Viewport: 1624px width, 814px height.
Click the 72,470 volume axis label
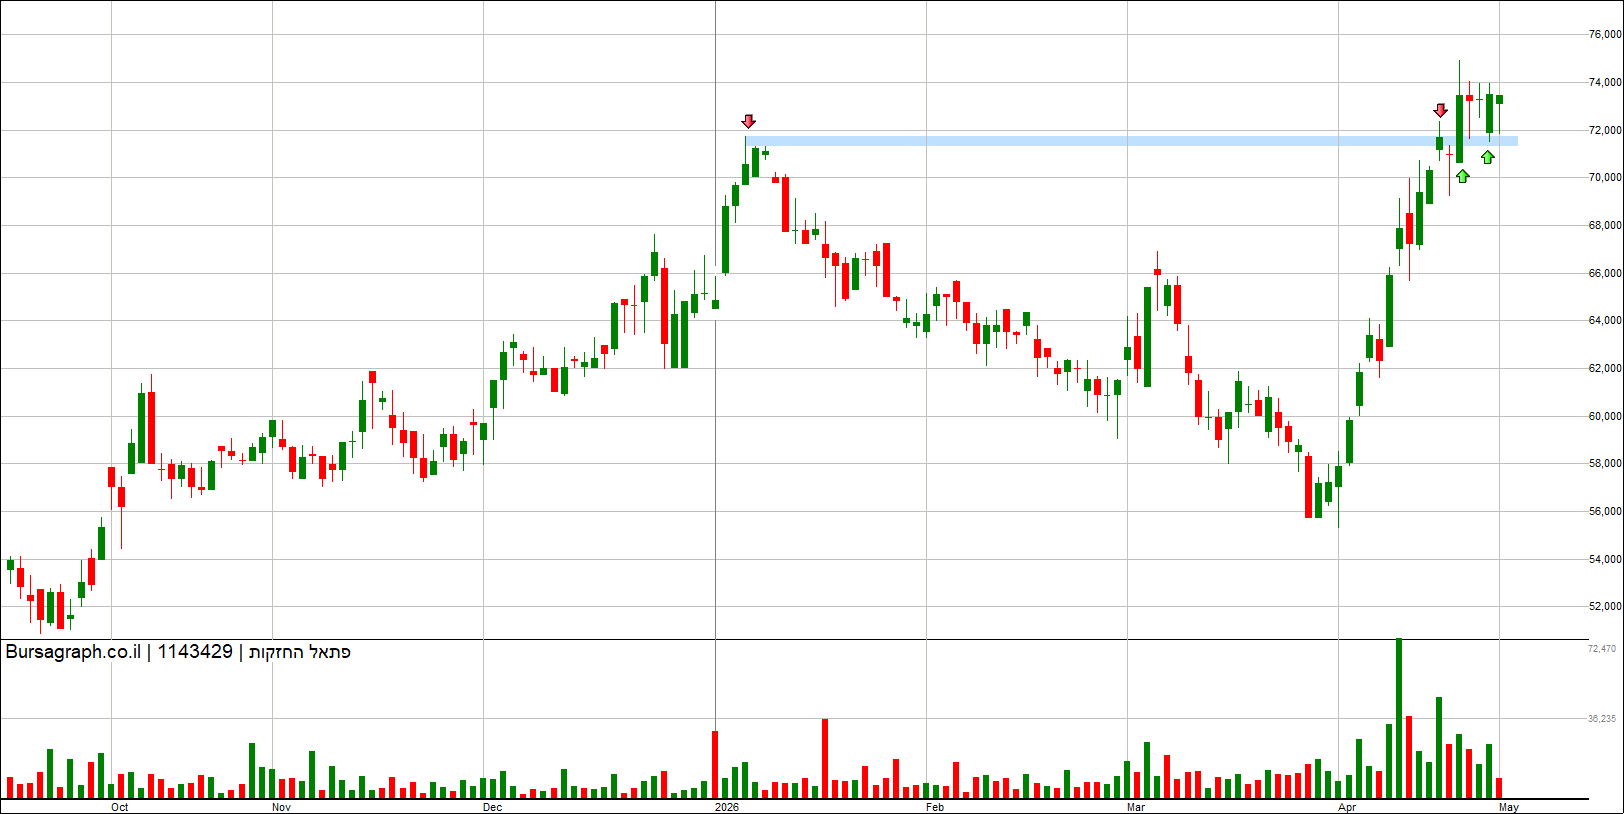click(x=1602, y=649)
